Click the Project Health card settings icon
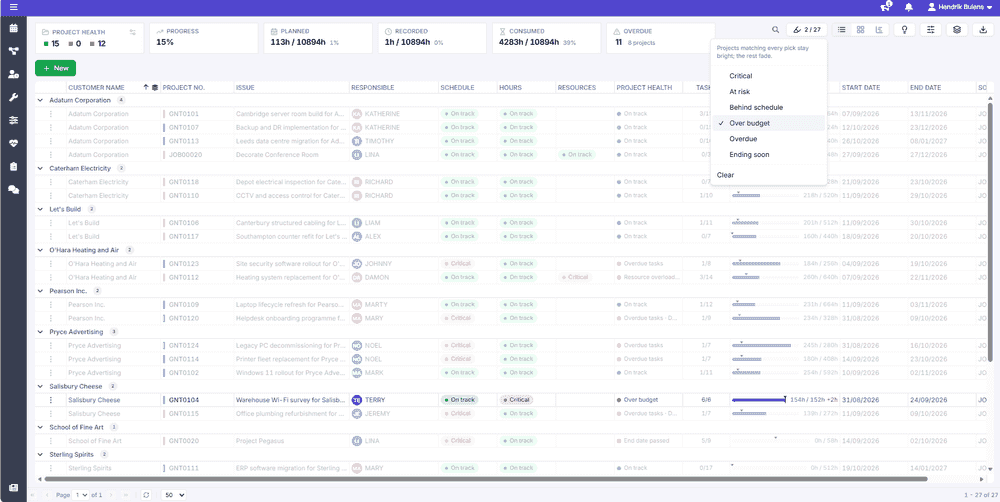This screenshot has height=502, width=1000. point(133,31)
